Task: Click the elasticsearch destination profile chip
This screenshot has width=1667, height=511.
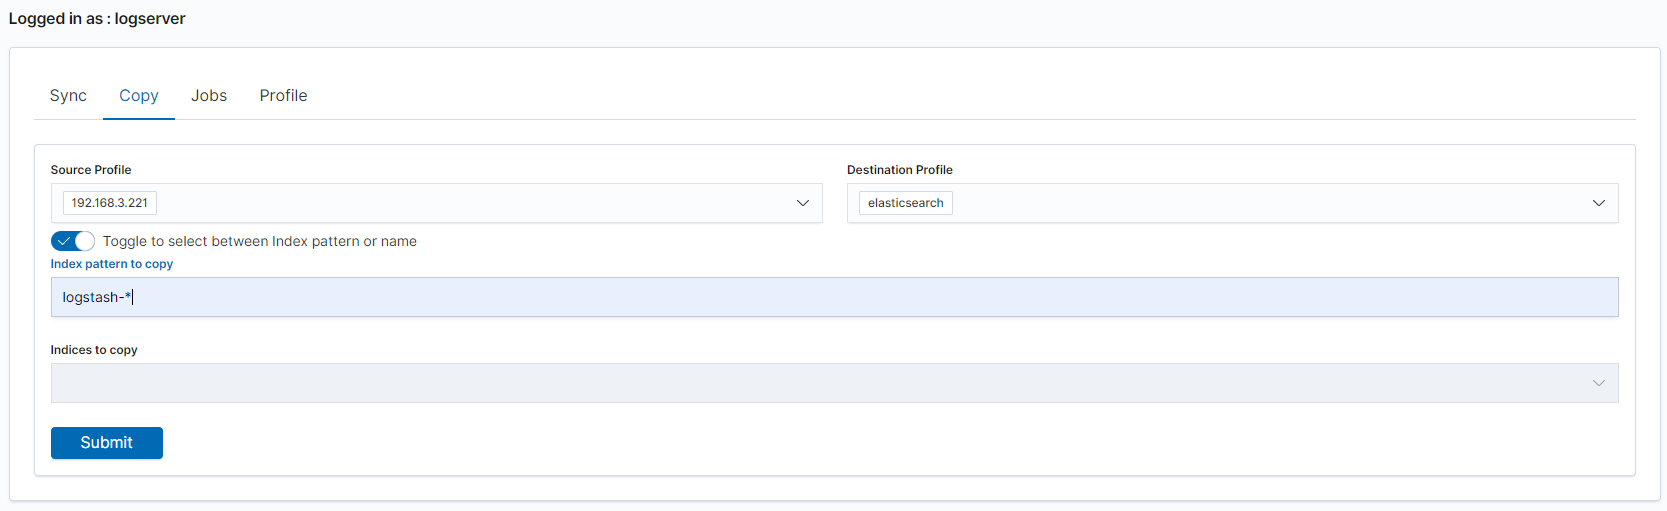Action: (x=905, y=203)
